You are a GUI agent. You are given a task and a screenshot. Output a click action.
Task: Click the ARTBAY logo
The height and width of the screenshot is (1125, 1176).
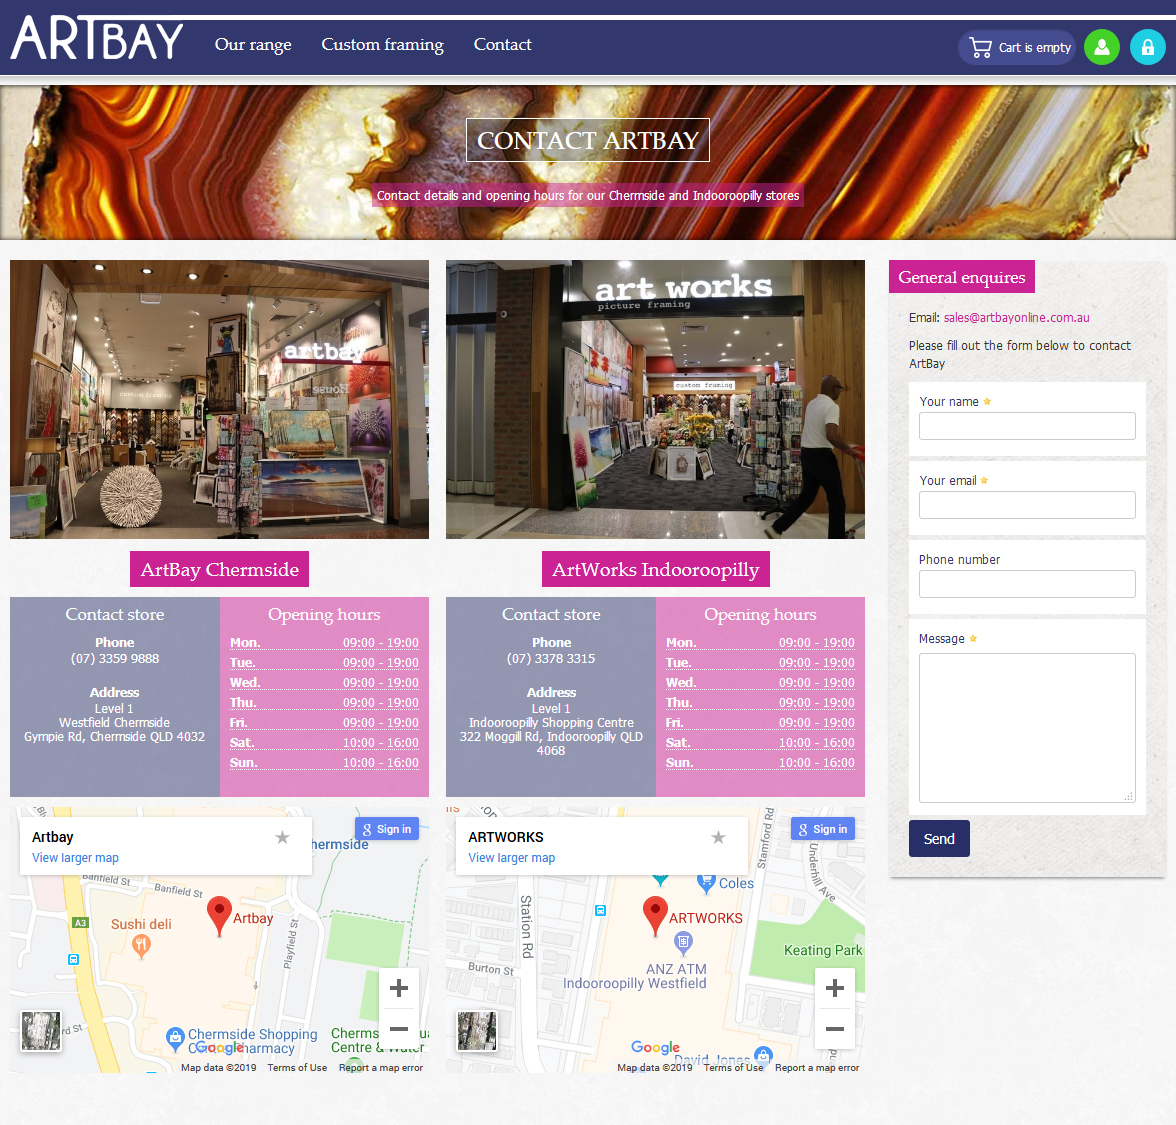pos(97,38)
